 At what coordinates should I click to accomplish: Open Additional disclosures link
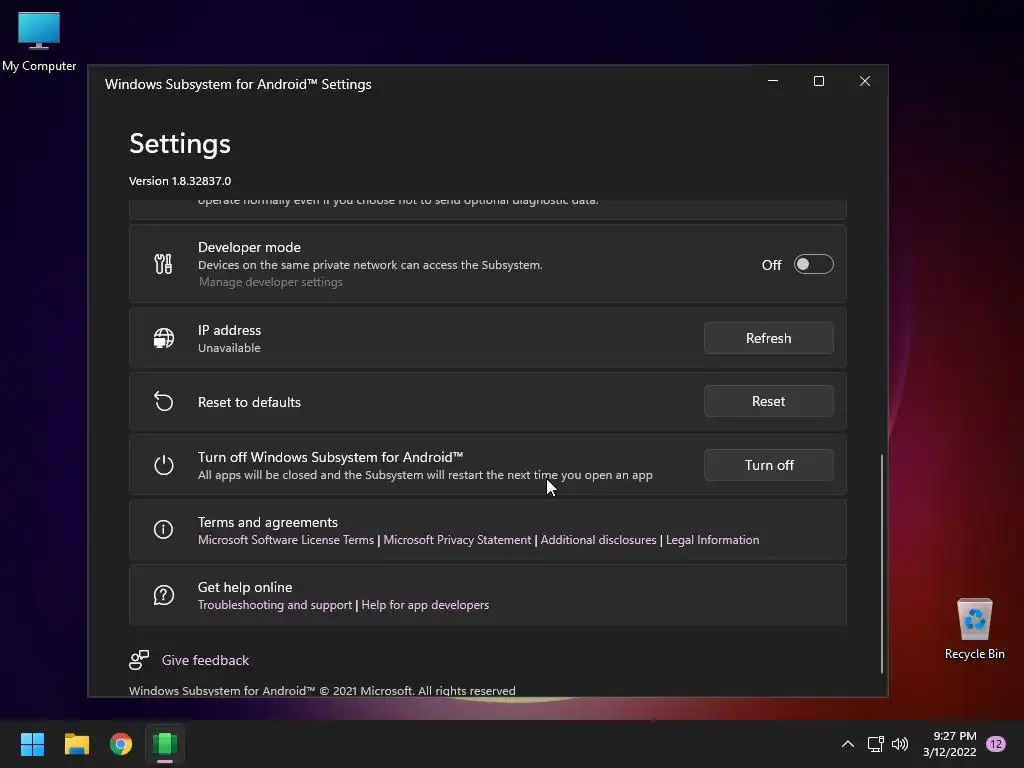[598, 540]
